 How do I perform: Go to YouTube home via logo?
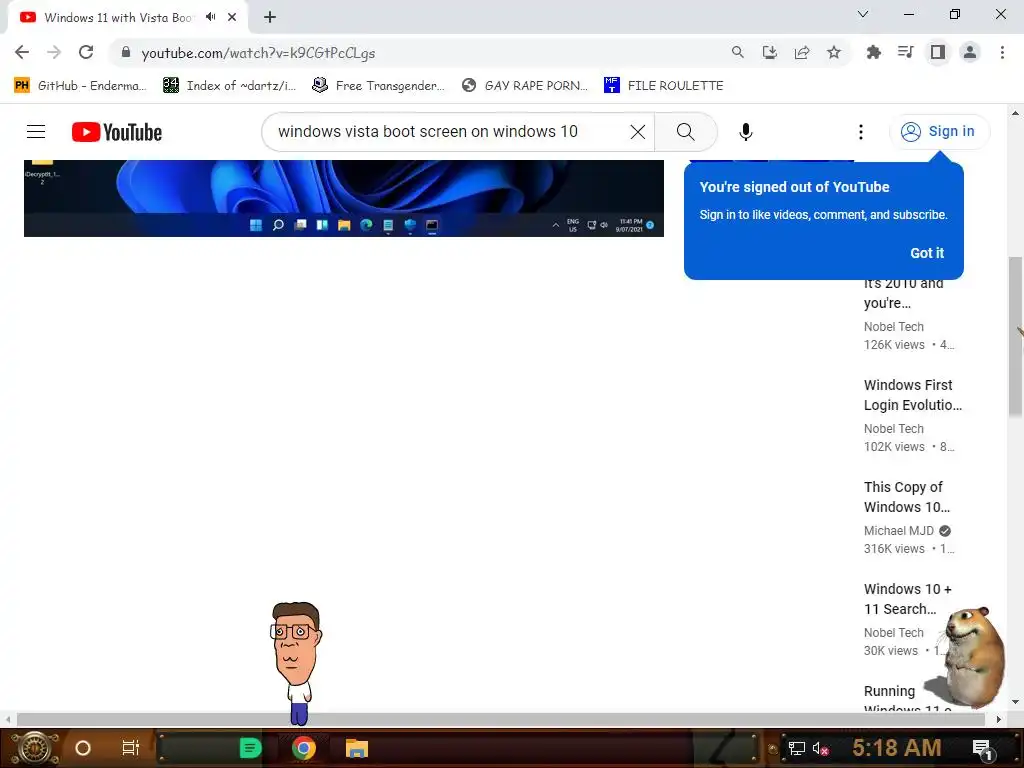tap(117, 132)
